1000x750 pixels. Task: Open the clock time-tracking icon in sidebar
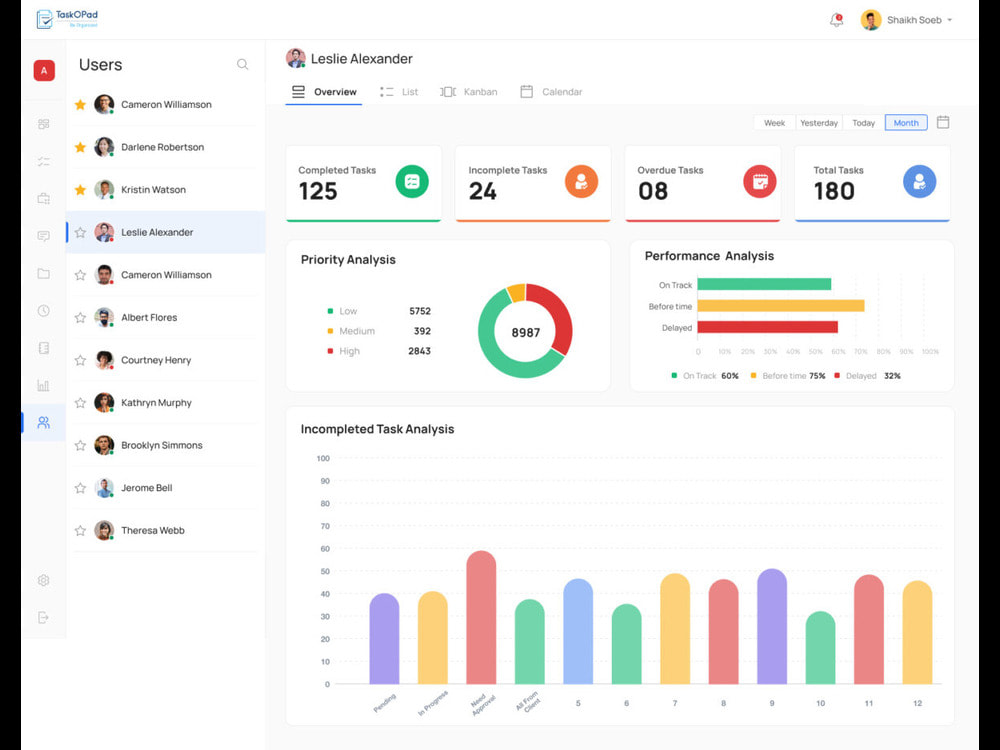click(43, 311)
